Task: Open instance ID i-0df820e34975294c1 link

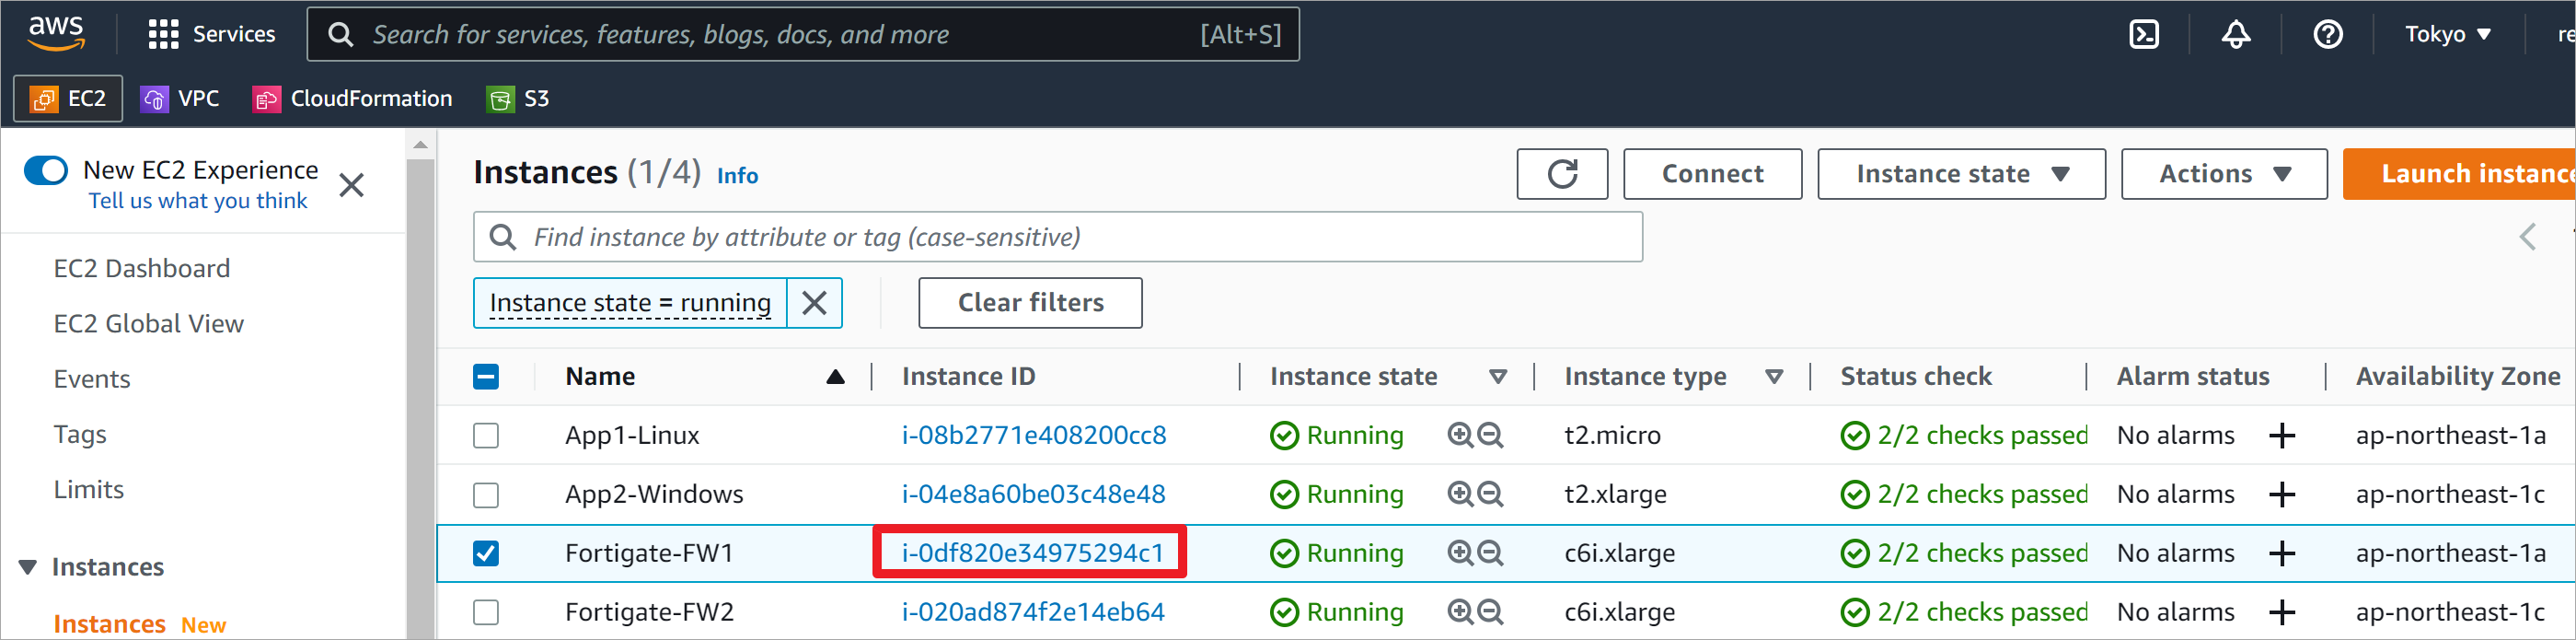Action: (1032, 554)
